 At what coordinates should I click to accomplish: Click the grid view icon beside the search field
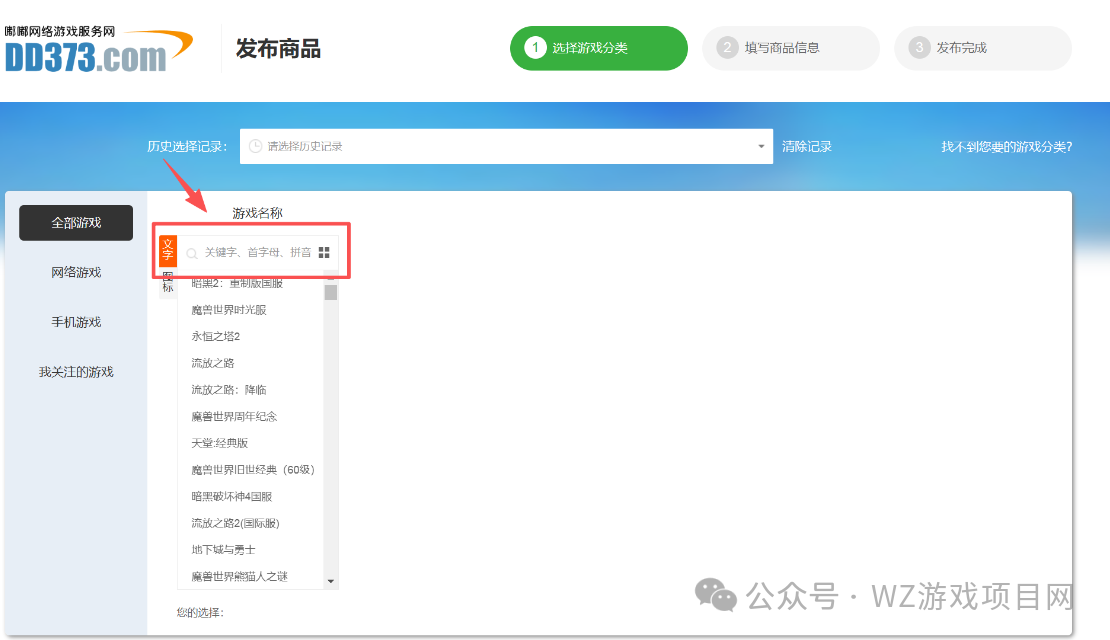(x=324, y=253)
